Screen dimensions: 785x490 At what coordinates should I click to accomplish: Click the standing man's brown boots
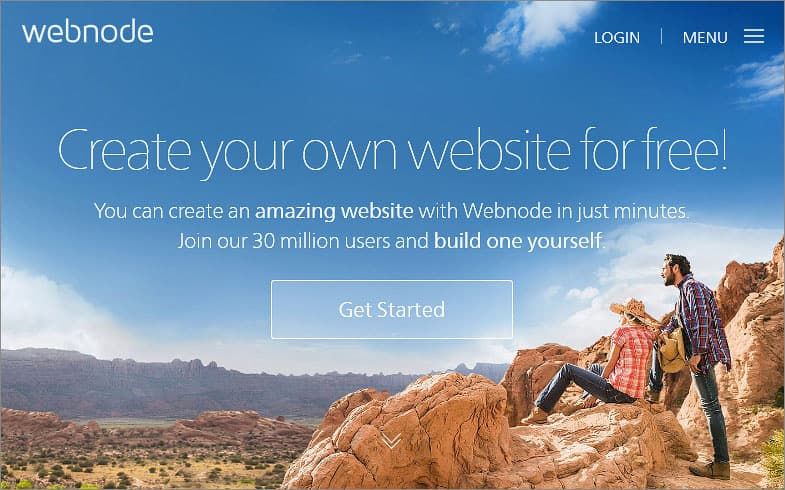tap(711, 470)
